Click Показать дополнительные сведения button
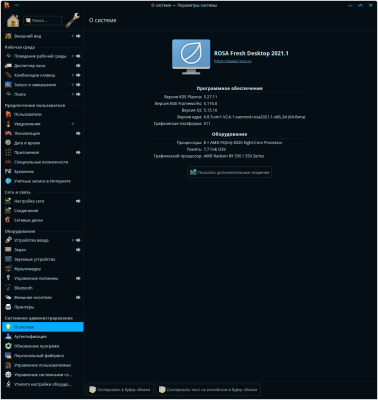 229,172
